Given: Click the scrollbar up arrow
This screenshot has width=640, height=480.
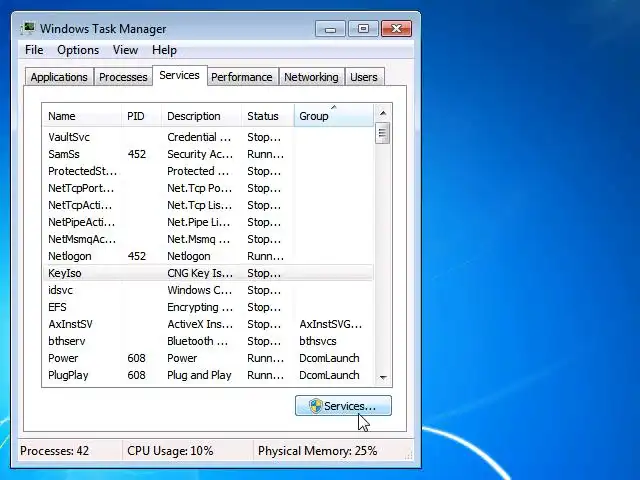Looking at the screenshot, I should tap(382, 113).
